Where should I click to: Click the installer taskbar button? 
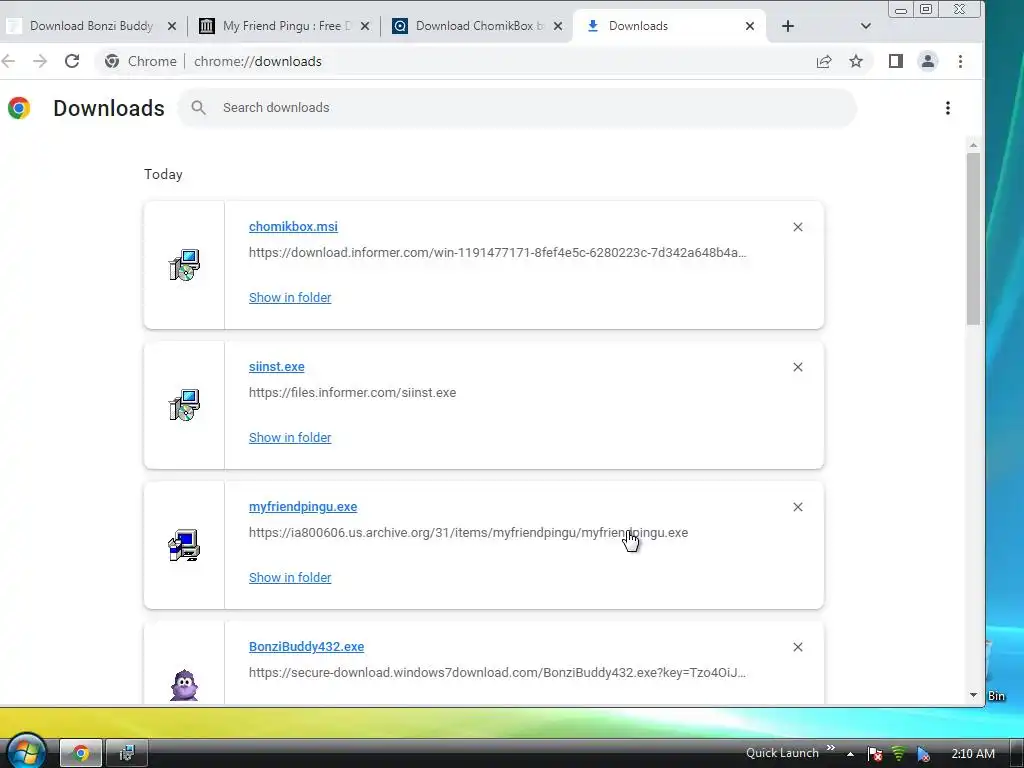(127, 754)
